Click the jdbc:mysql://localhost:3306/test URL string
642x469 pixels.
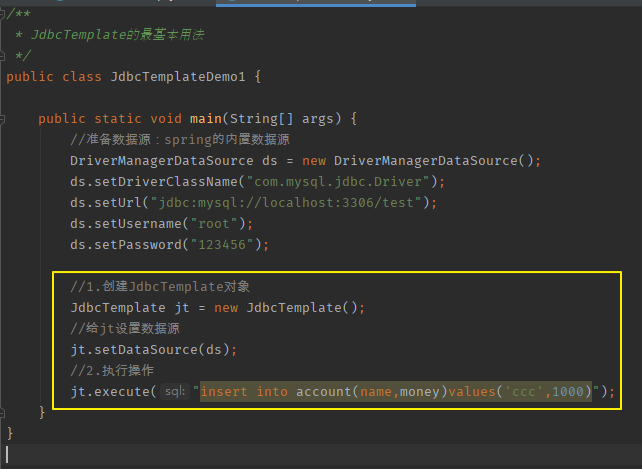point(286,203)
